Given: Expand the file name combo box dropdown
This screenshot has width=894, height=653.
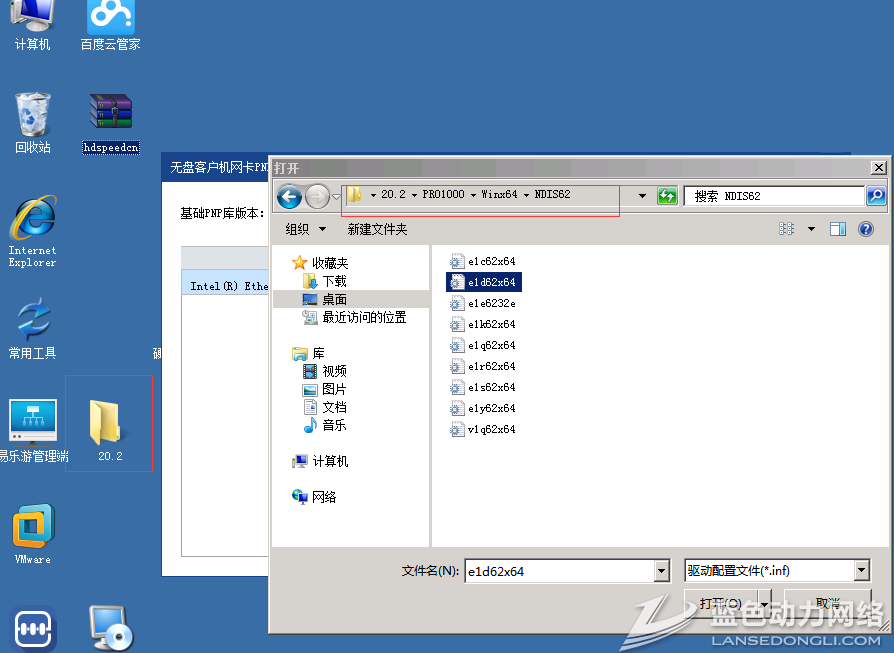Looking at the screenshot, I should (x=661, y=571).
